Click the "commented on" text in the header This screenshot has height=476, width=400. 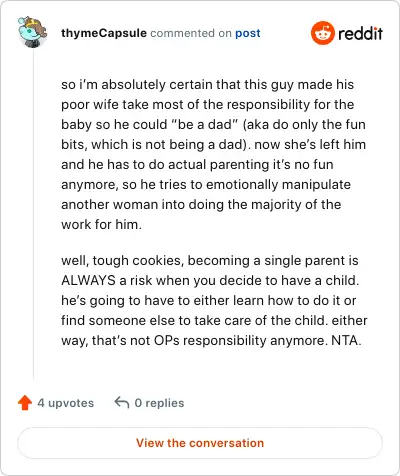point(191,33)
